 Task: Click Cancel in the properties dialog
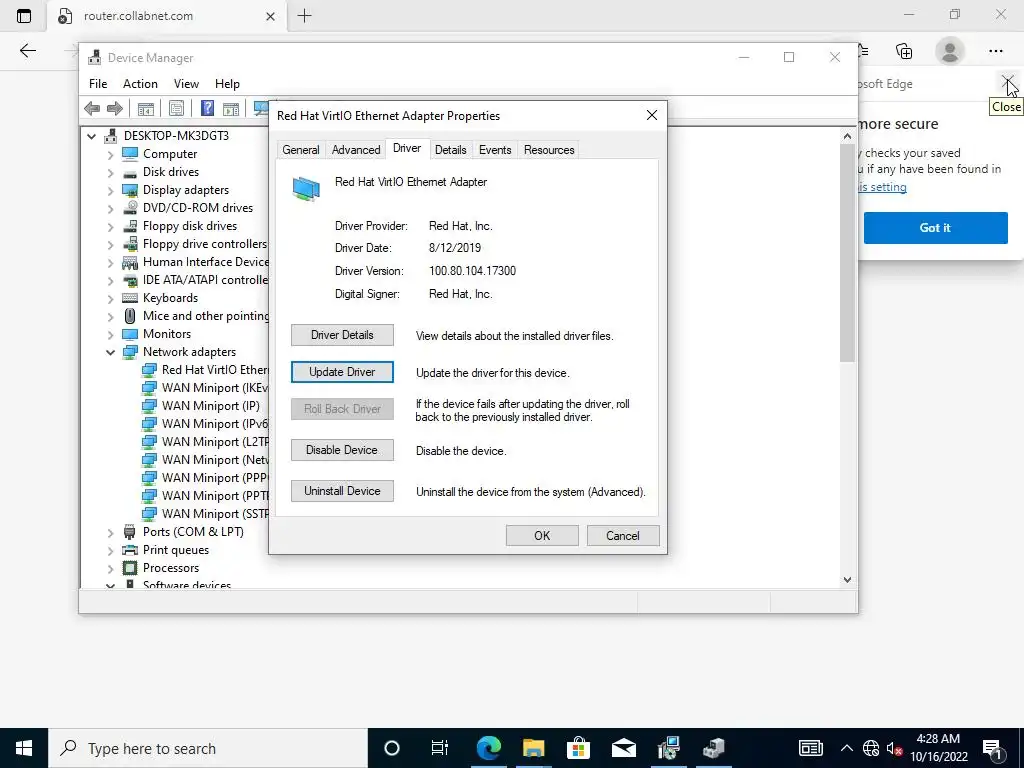623,536
